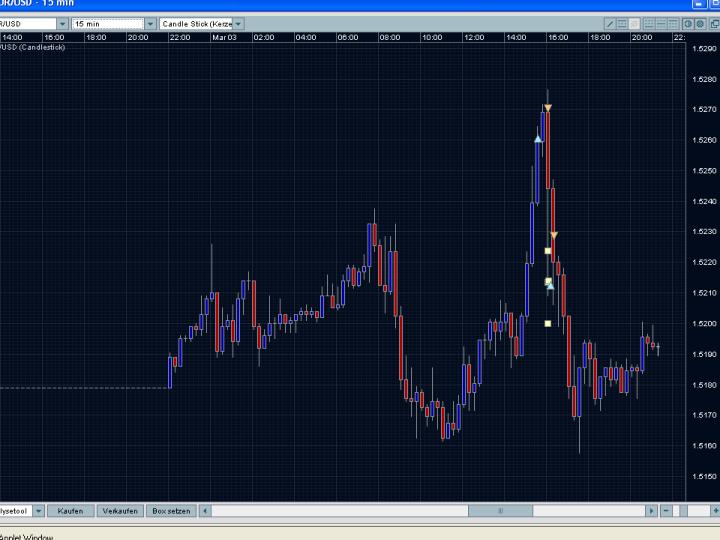Screen dimensions: 720x540
Task: Click the clock icon in the toolbar
Action: [687, 23]
